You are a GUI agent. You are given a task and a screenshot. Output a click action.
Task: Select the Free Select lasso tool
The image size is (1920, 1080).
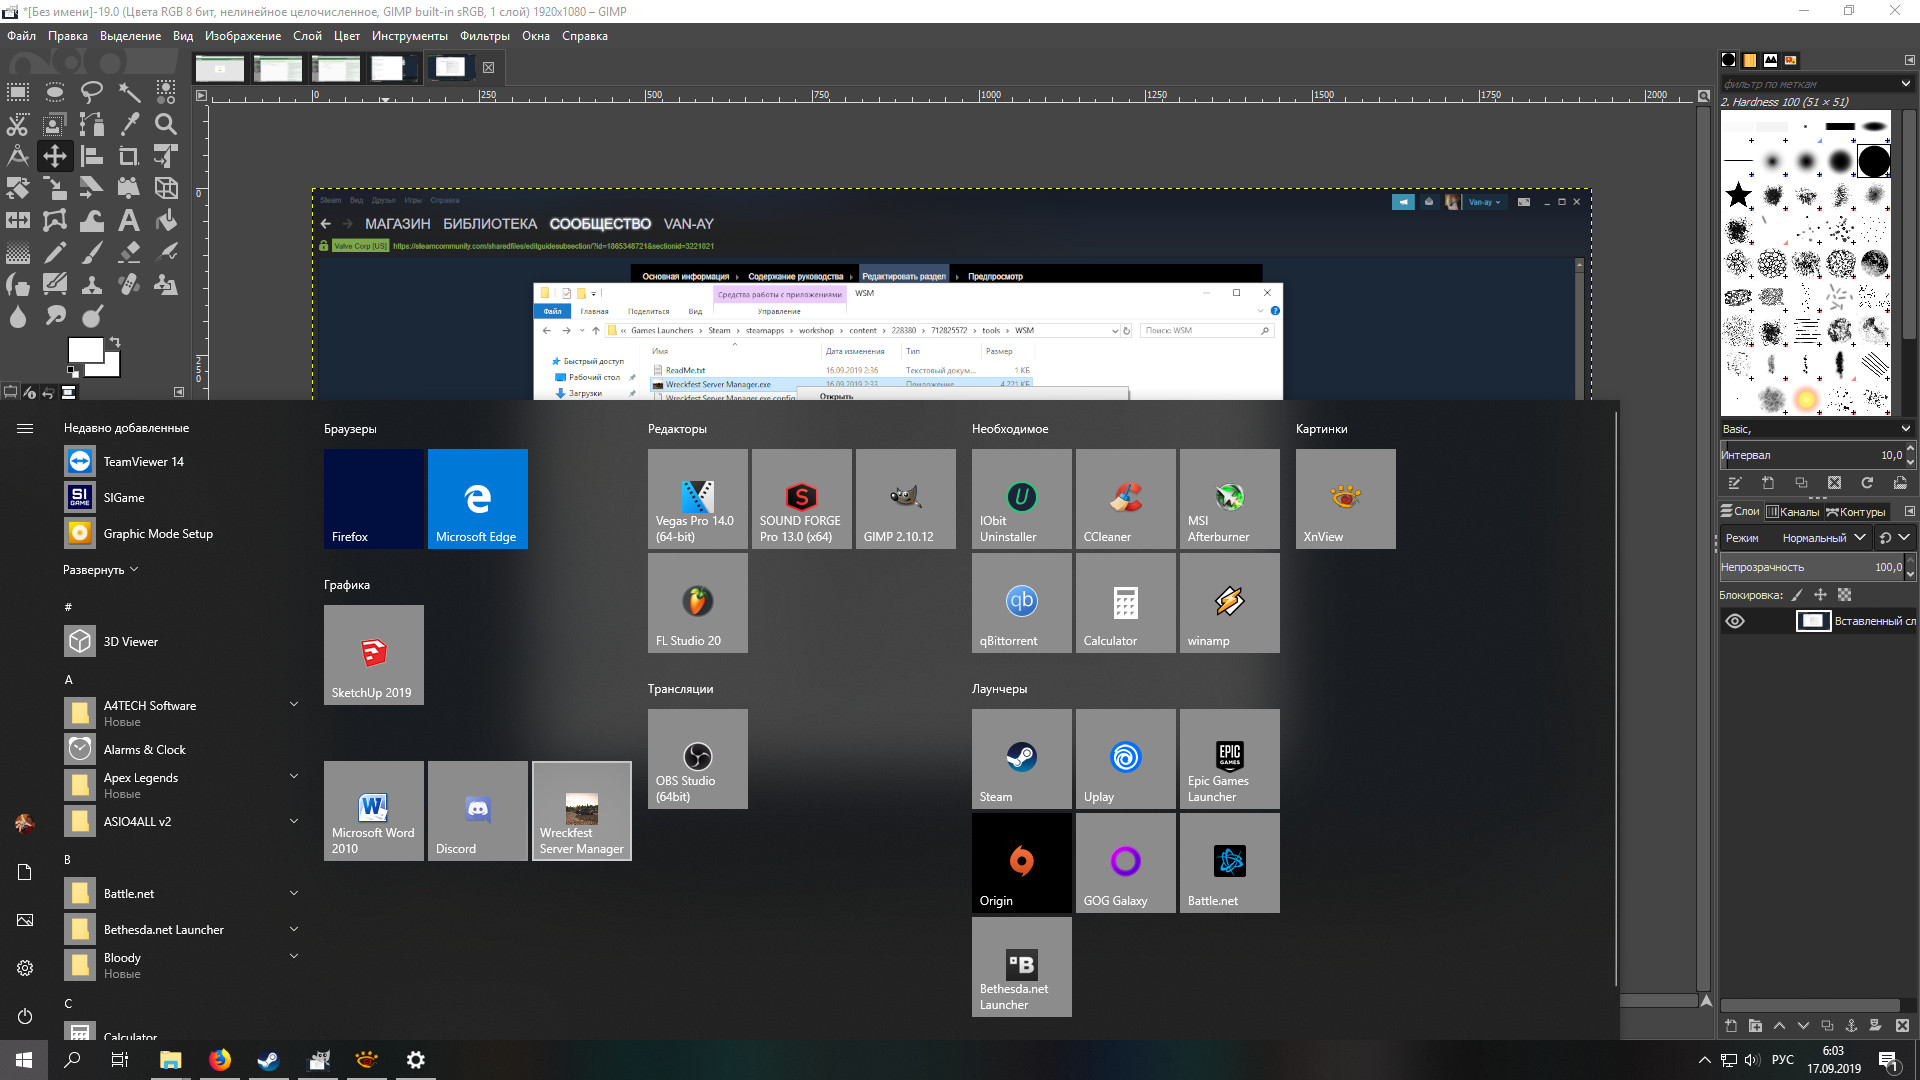92,92
